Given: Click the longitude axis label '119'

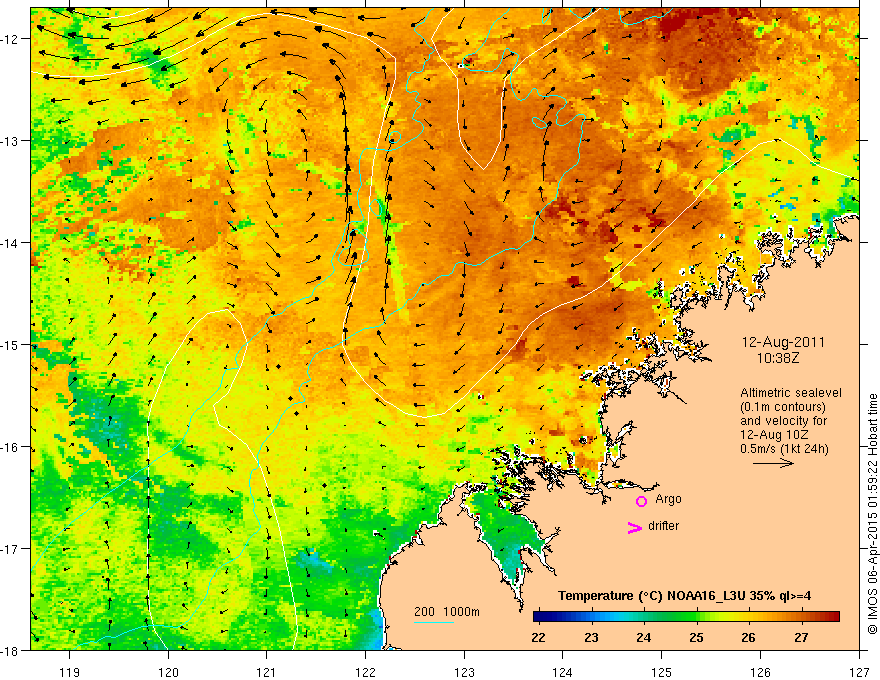Looking at the screenshot, I should (x=69, y=672).
